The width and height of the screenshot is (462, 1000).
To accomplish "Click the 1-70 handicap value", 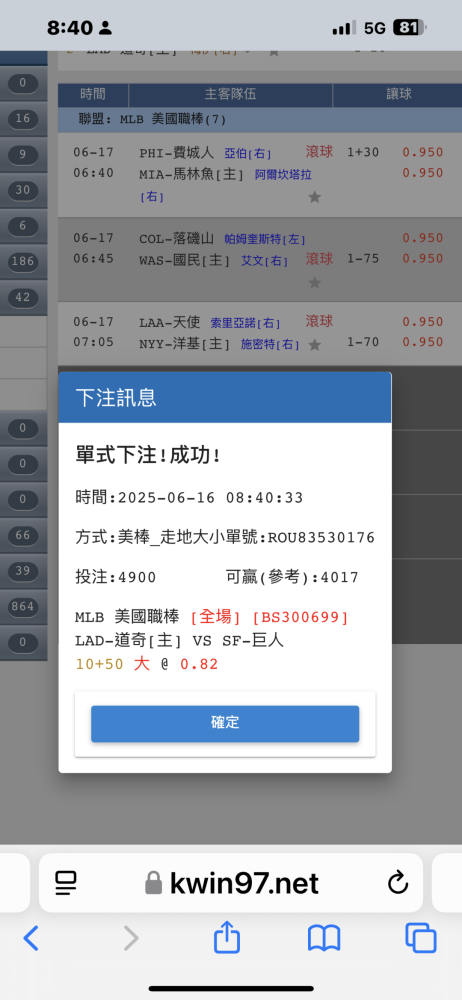I will click(363, 342).
